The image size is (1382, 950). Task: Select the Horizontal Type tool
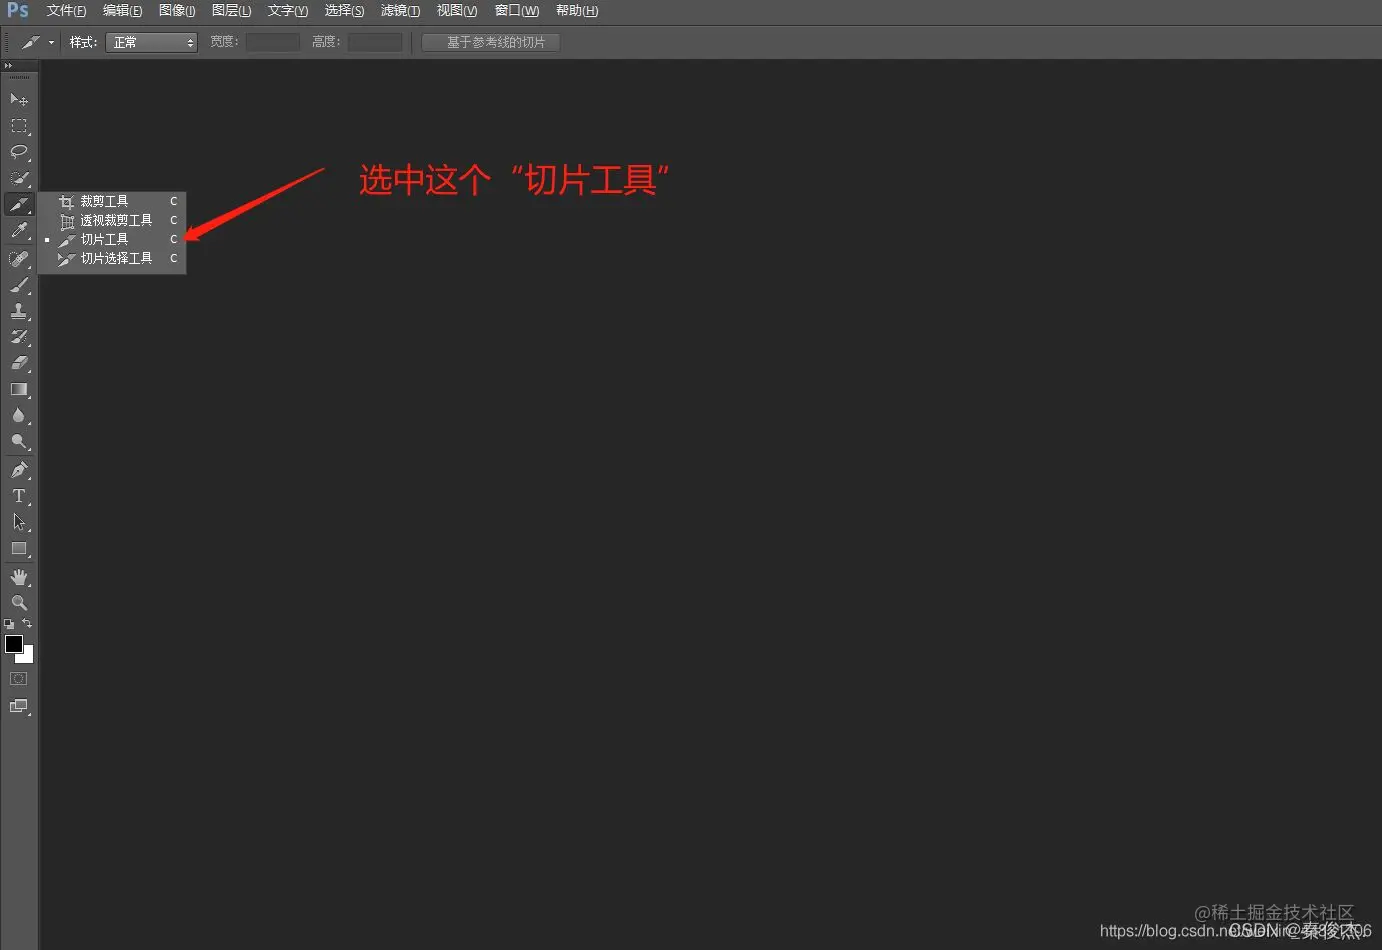tap(19, 496)
